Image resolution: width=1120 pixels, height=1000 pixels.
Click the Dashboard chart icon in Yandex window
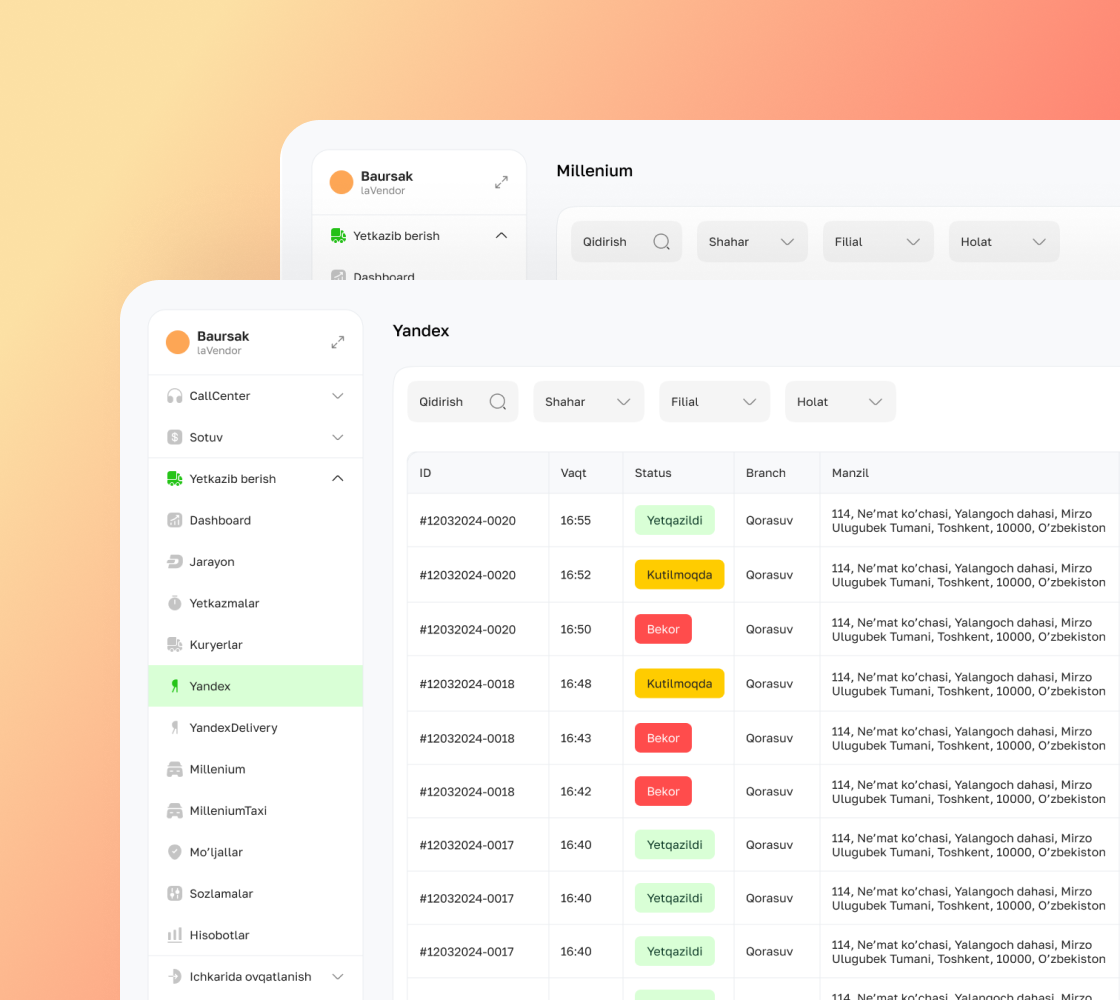click(174, 520)
